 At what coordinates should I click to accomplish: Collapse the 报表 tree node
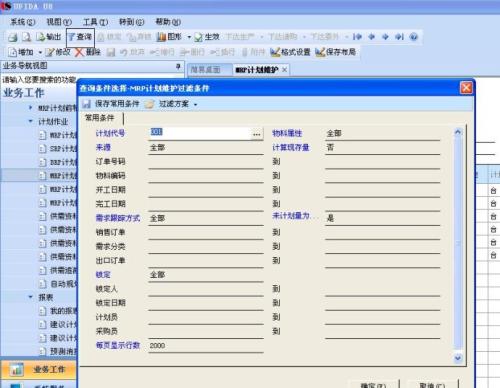[31, 297]
